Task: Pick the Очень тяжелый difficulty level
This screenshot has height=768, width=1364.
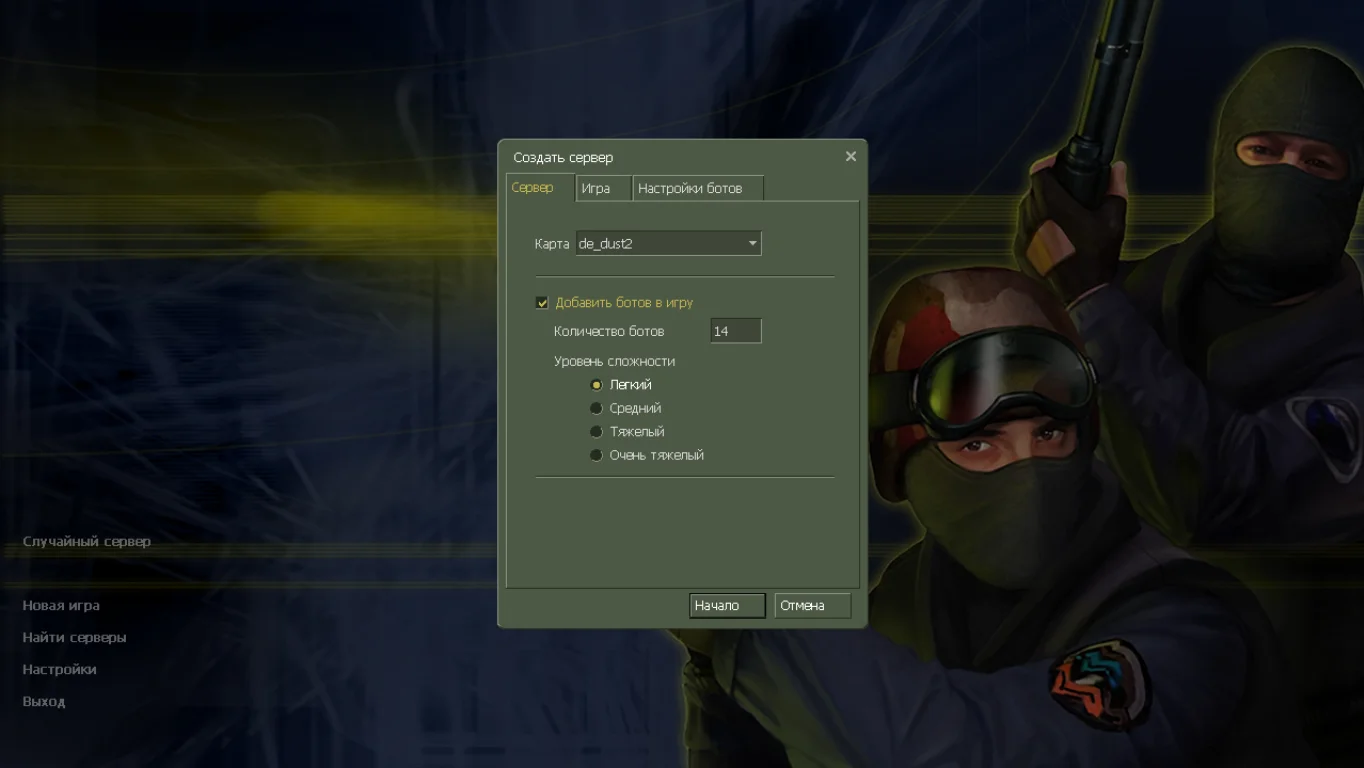Action: (x=597, y=455)
